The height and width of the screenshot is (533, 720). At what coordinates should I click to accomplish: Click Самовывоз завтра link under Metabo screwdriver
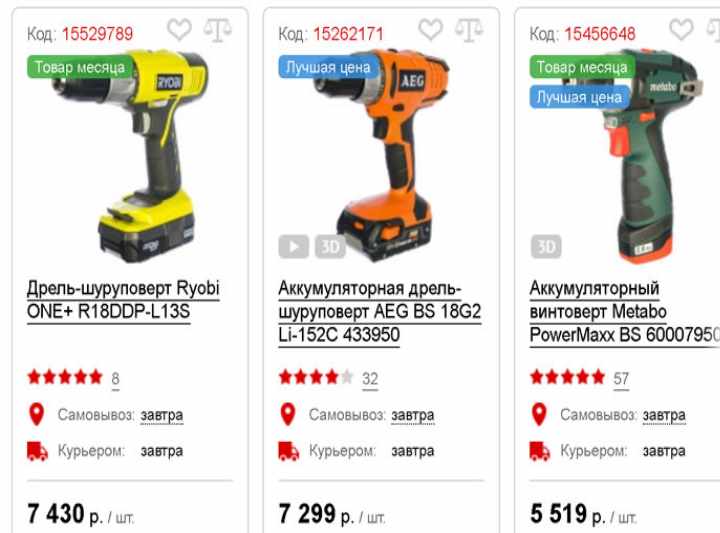pos(664,415)
